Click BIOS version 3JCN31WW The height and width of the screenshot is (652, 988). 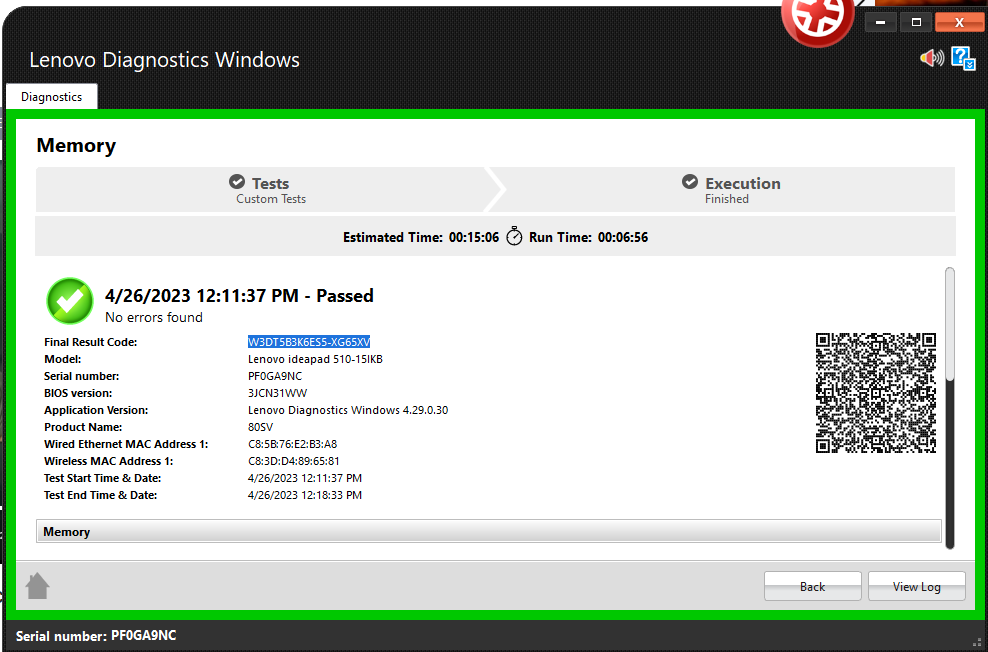point(277,393)
